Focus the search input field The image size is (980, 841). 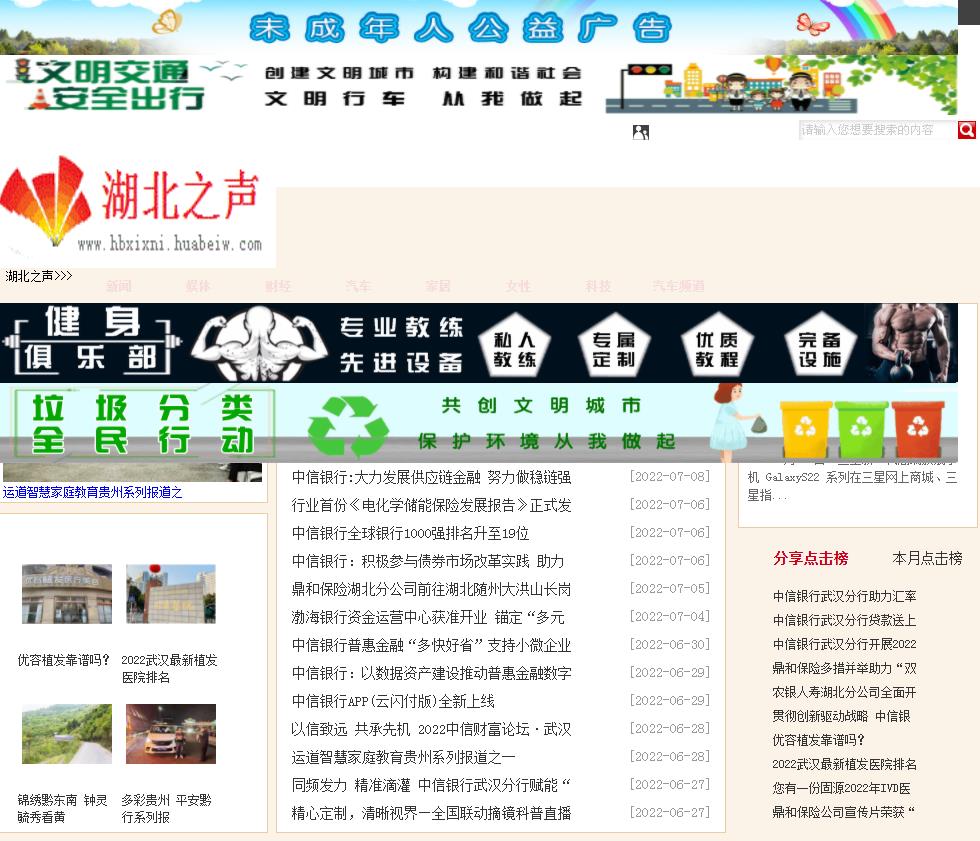[x=878, y=130]
